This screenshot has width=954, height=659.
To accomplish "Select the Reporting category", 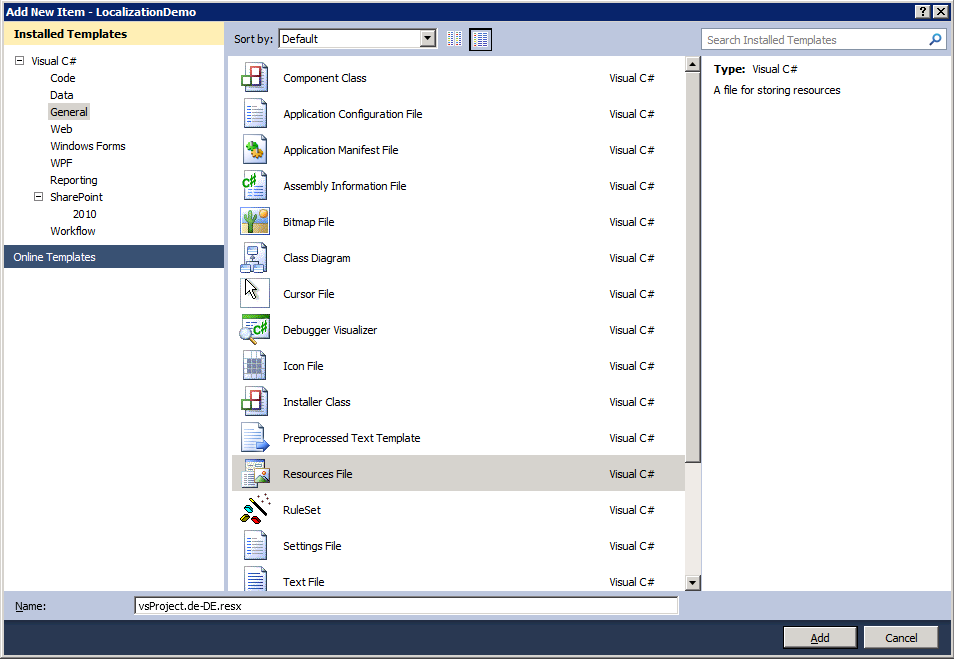I will tap(74, 180).
